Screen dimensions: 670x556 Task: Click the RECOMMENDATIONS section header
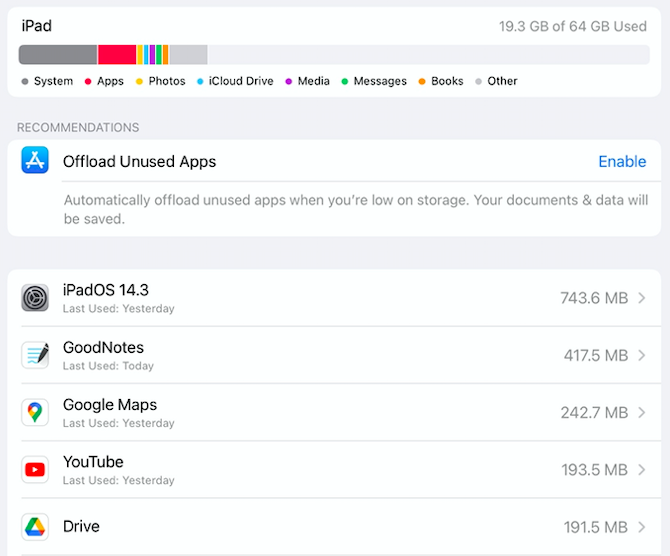tap(78, 127)
